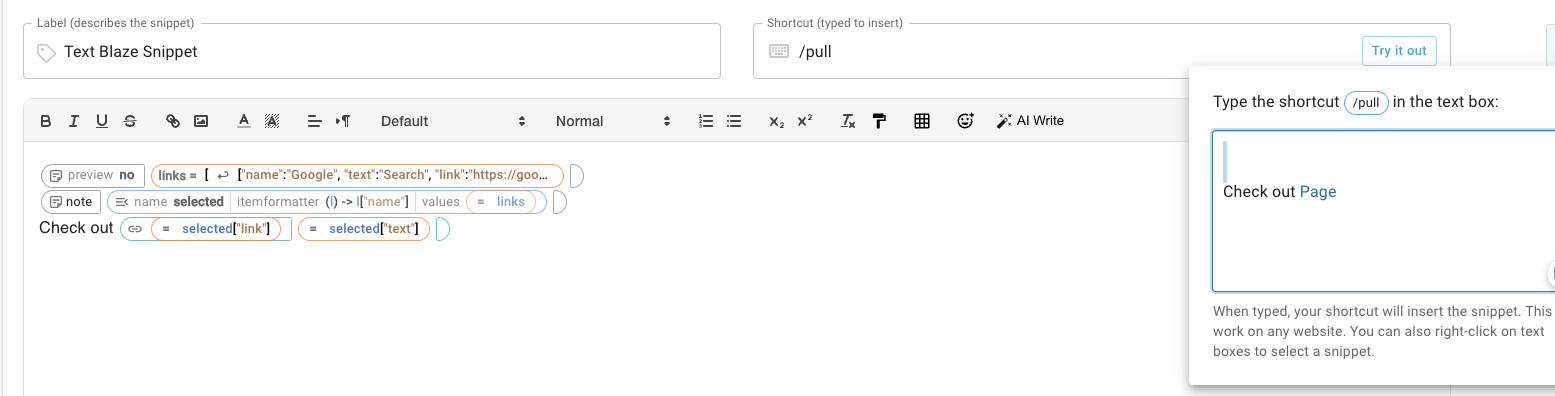Apply superscript formatting
The width and height of the screenshot is (1555, 396).
pyautogui.click(x=805, y=121)
